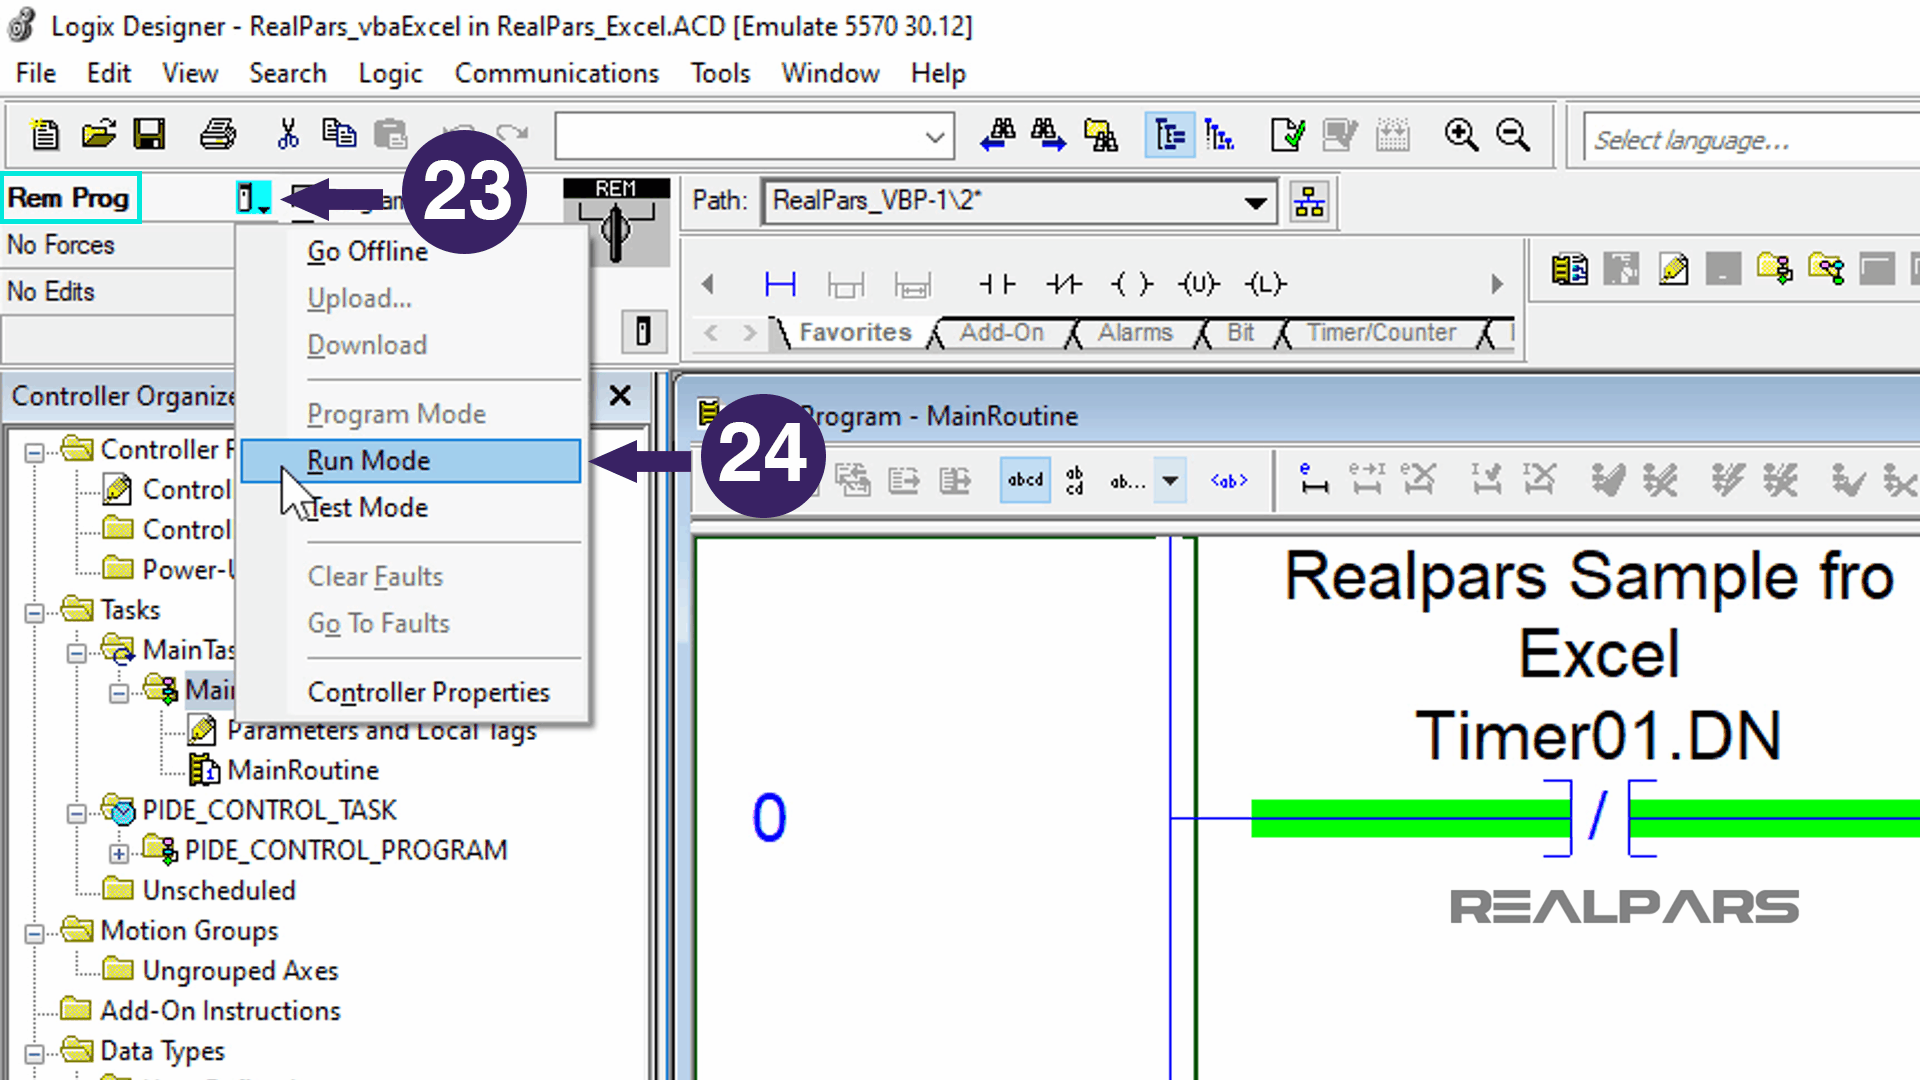Zoom out with the magnifier icon
The width and height of the screenshot is (1920, 1080).
[1513, 135]
